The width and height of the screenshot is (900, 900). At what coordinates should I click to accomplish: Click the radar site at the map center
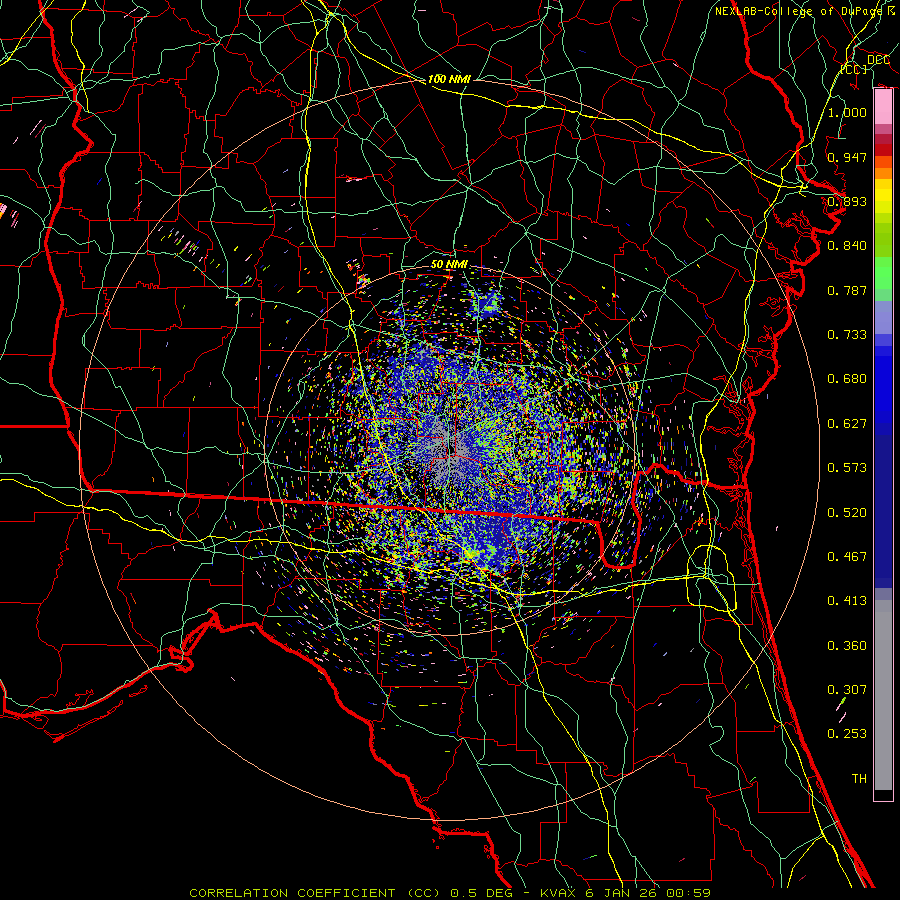tap(450, 449)
